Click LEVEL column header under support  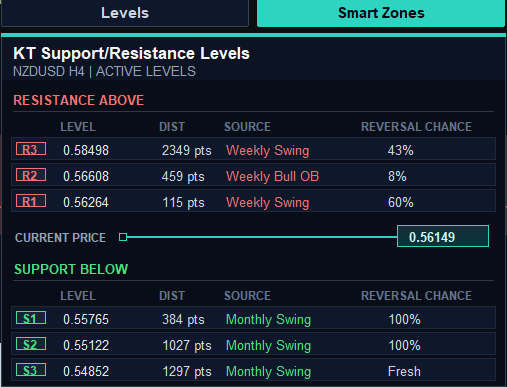pyautogui.click(x=78, y=296)
